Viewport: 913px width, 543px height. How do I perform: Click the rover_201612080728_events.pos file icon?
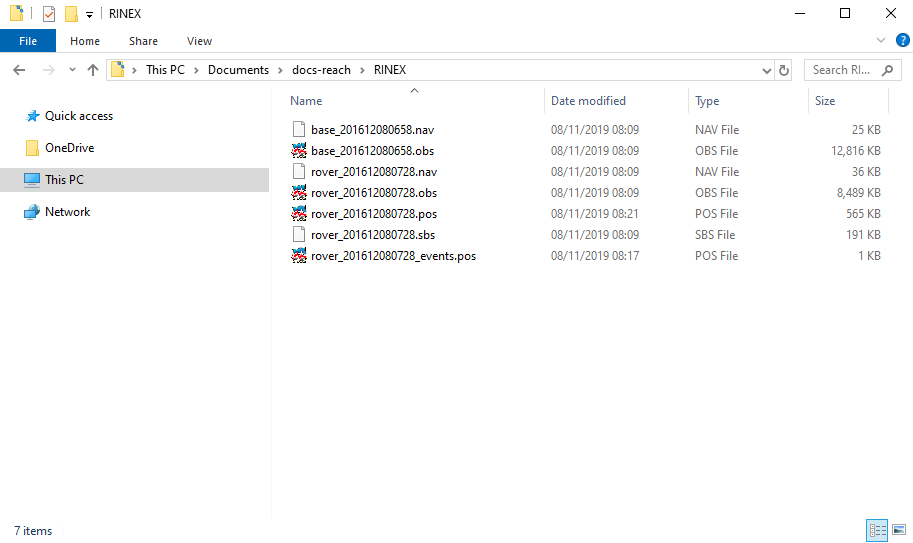click(299, 255)
